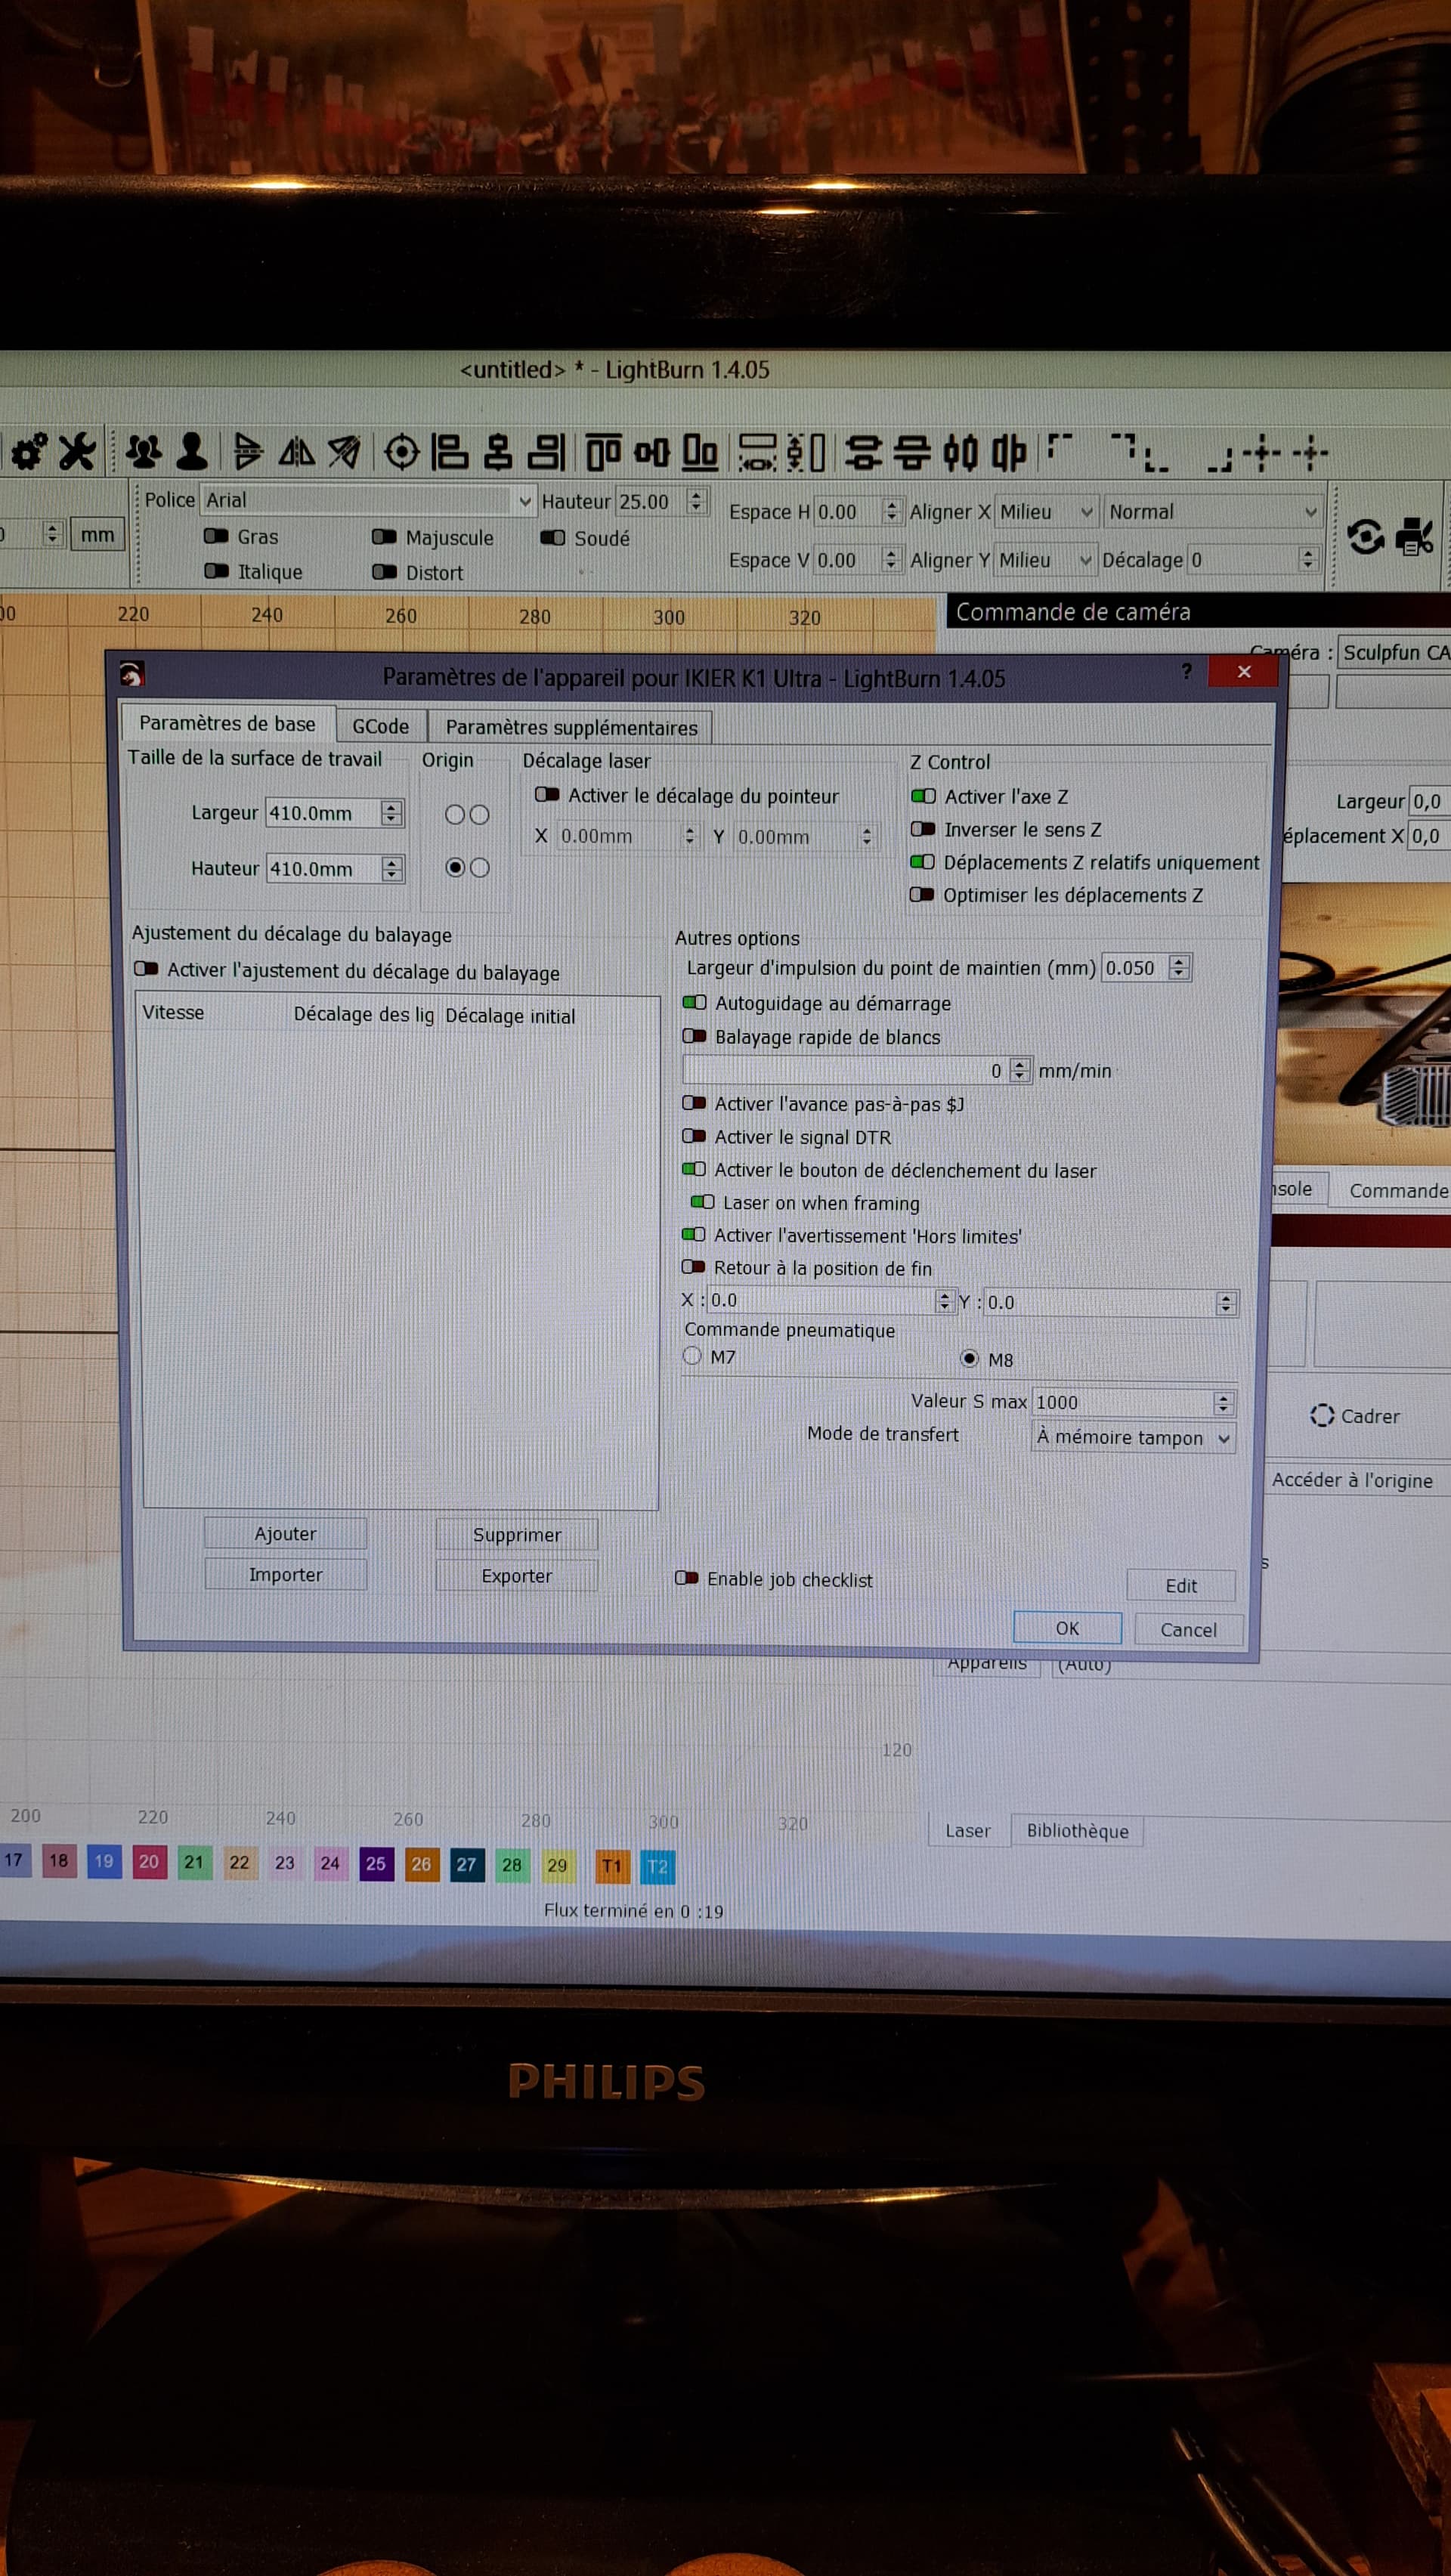The image size is (1451, 2576).
Task: Toggle Activer l'axe Z switch
Action: (923, 796)
